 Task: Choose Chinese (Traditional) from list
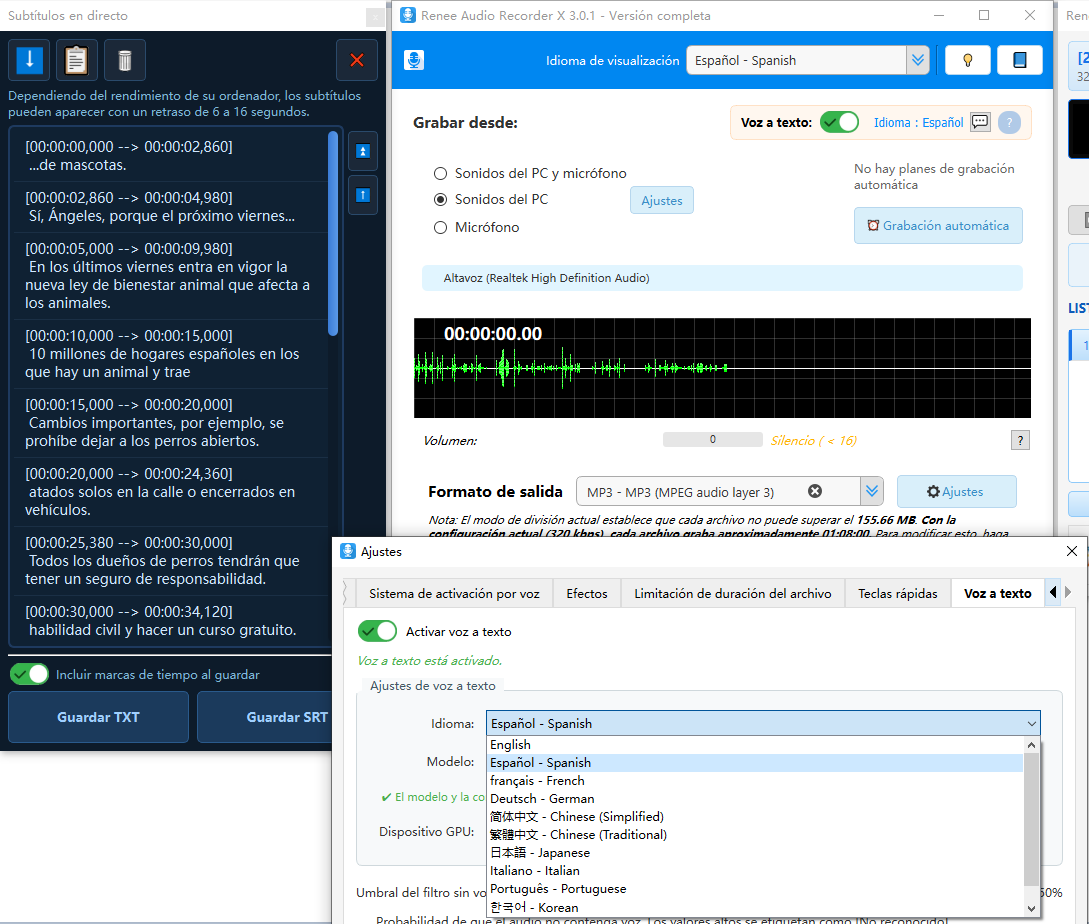(755, 834)
